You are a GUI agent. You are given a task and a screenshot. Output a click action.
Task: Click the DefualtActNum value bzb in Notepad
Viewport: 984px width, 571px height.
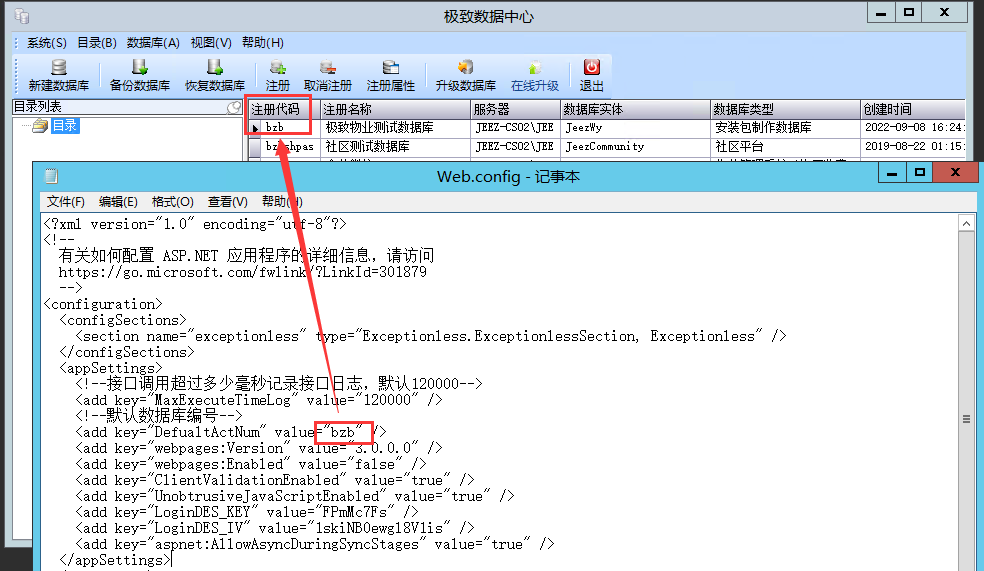point(342,432)
